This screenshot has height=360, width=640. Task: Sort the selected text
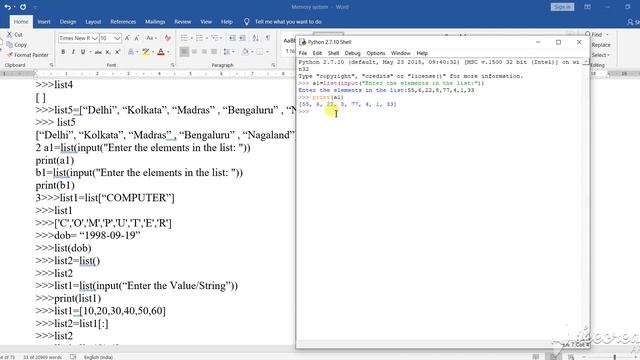pyautogui.click(x=256, y=38)
